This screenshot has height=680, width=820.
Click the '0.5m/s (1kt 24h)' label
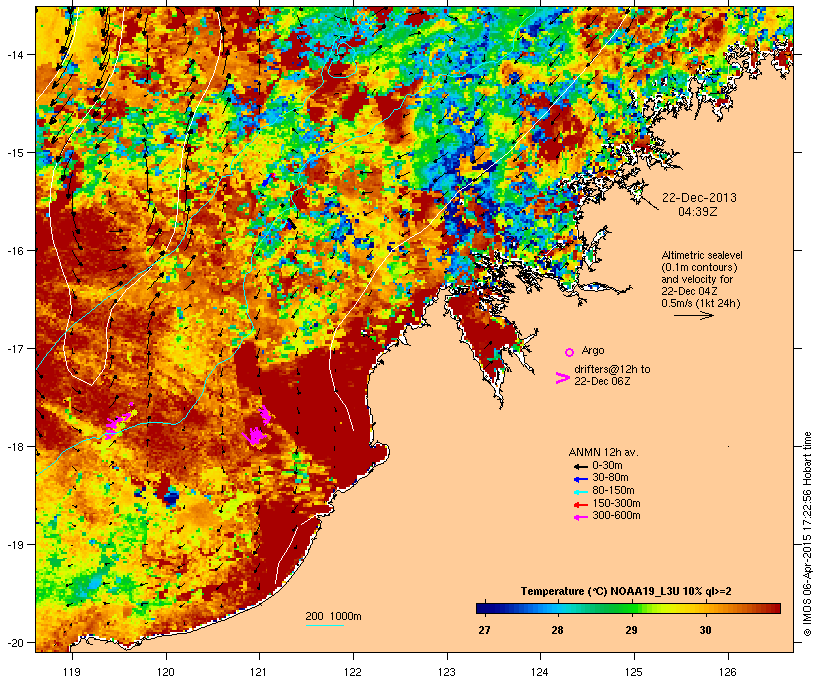701,303
